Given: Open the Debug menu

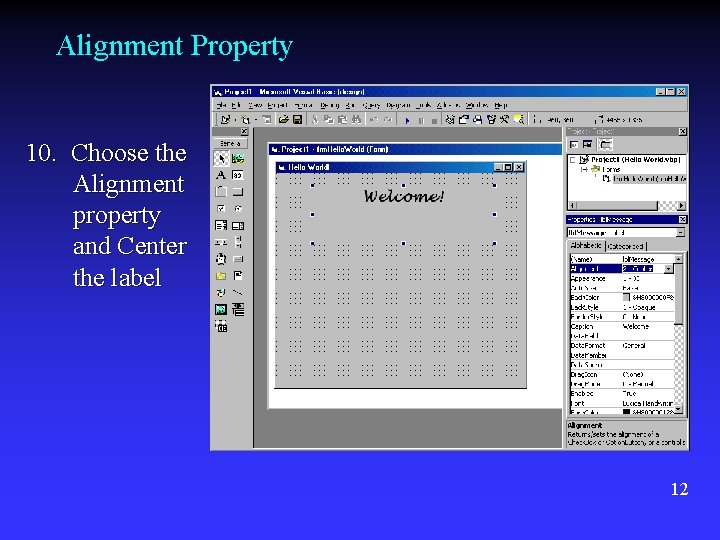Looking at the screenshot, I should pyautogui.click(x=330, y=105).
